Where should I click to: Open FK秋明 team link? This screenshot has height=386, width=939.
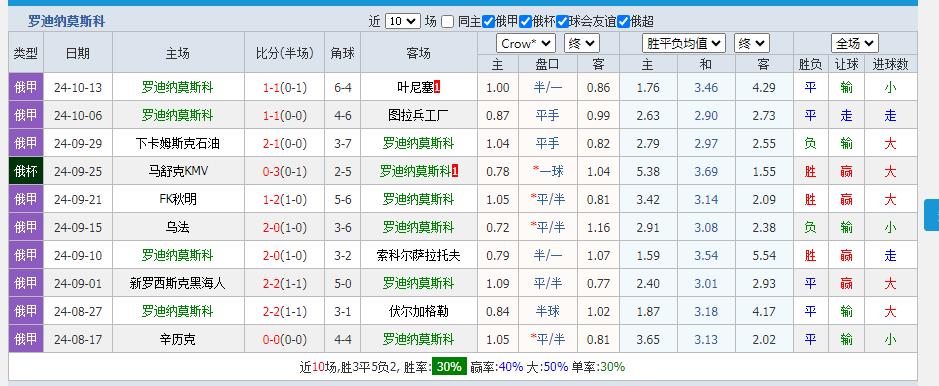click(178, 199)
